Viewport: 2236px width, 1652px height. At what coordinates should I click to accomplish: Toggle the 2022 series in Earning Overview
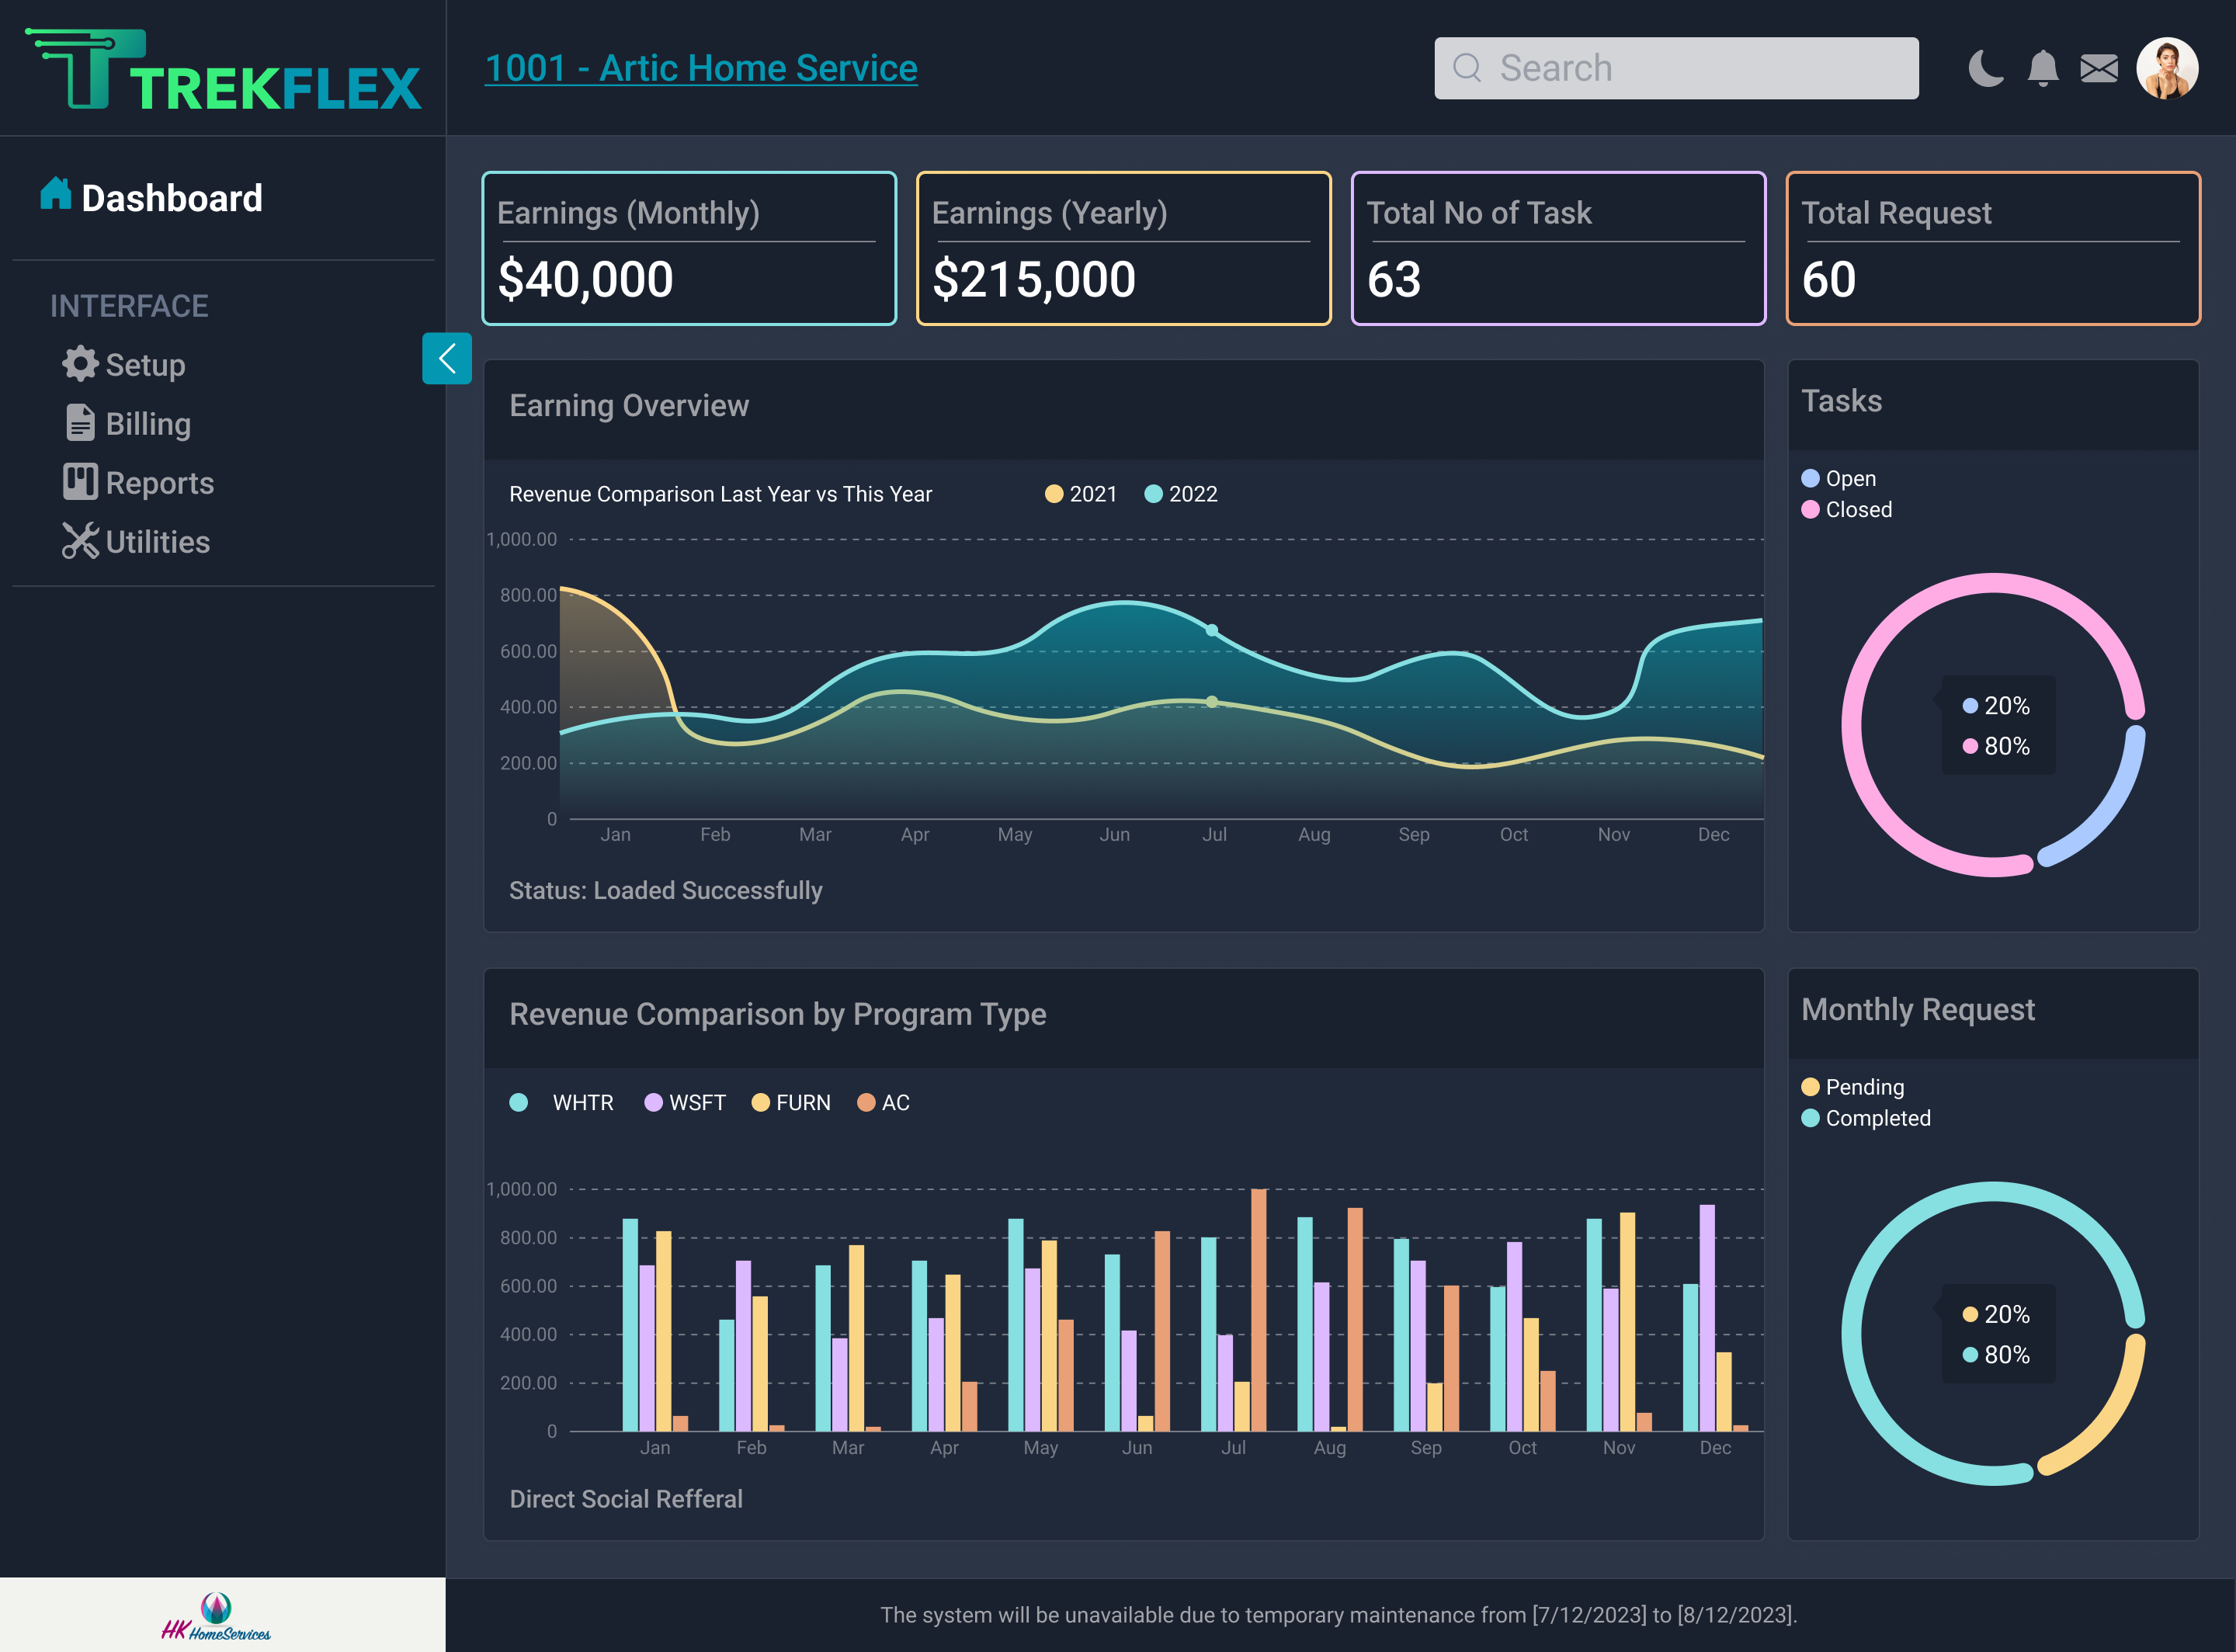point(1182,493)
